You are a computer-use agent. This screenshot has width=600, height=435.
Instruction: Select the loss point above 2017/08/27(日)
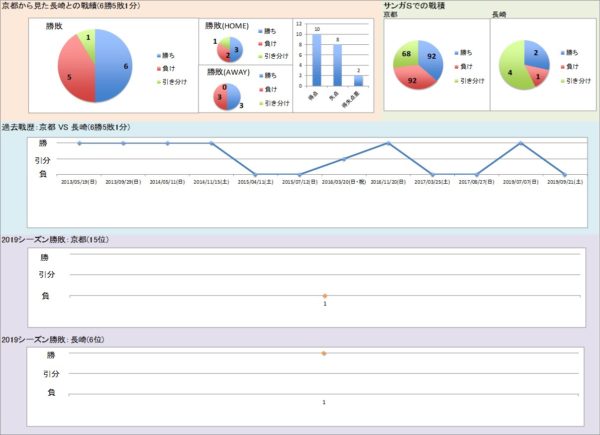(476, 174)
